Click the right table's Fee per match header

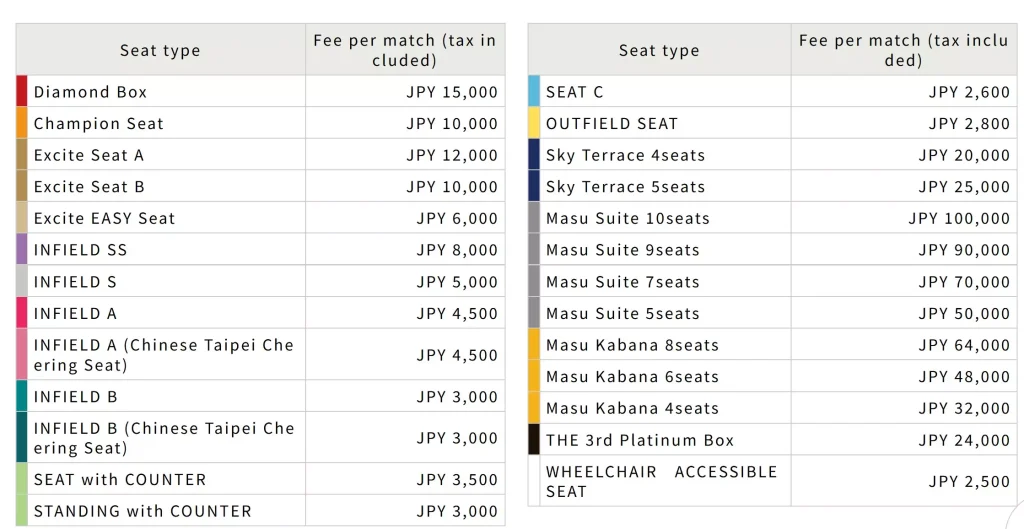tap(902, 50)
